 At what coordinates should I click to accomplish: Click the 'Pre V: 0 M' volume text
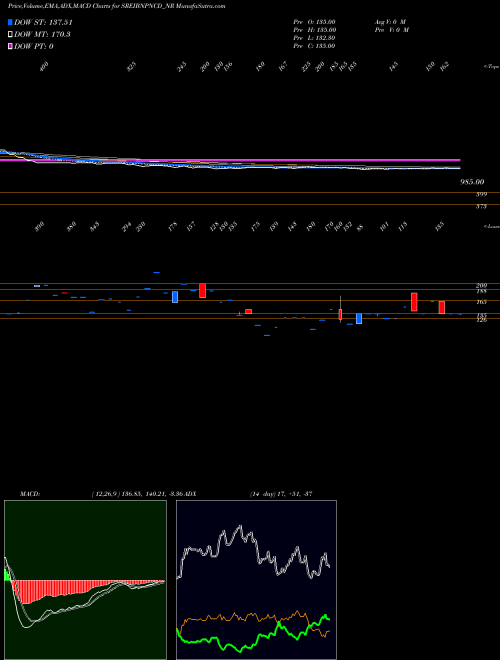[391, 30]
